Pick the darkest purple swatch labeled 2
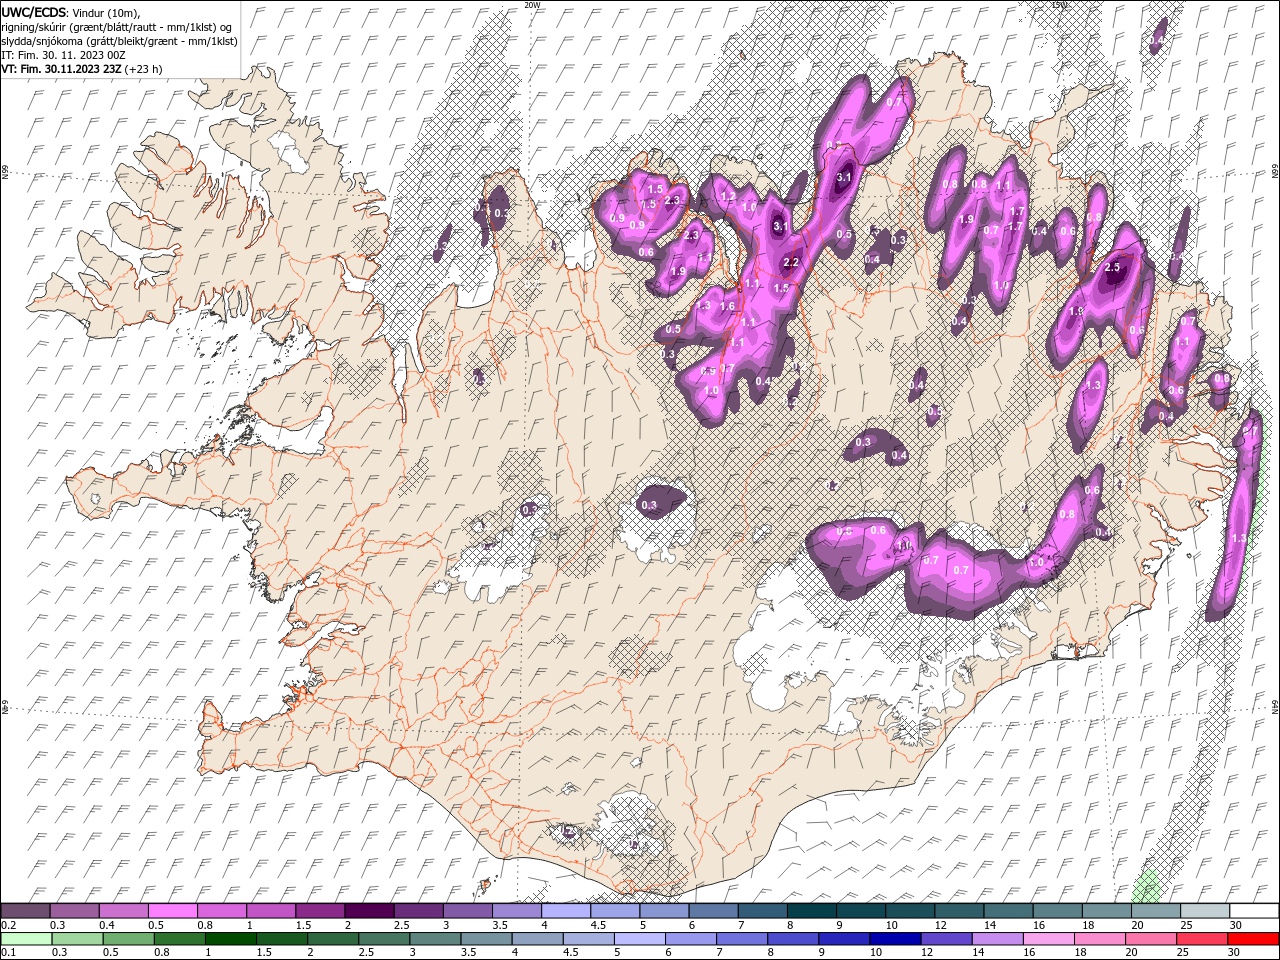The height and width of the screenshot is (960, 1280). 368,911
